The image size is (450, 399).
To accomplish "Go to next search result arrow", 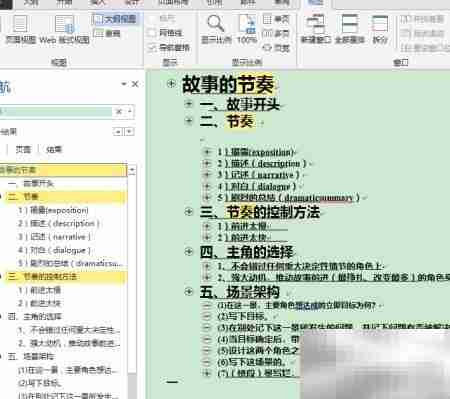I will [130, 132].
